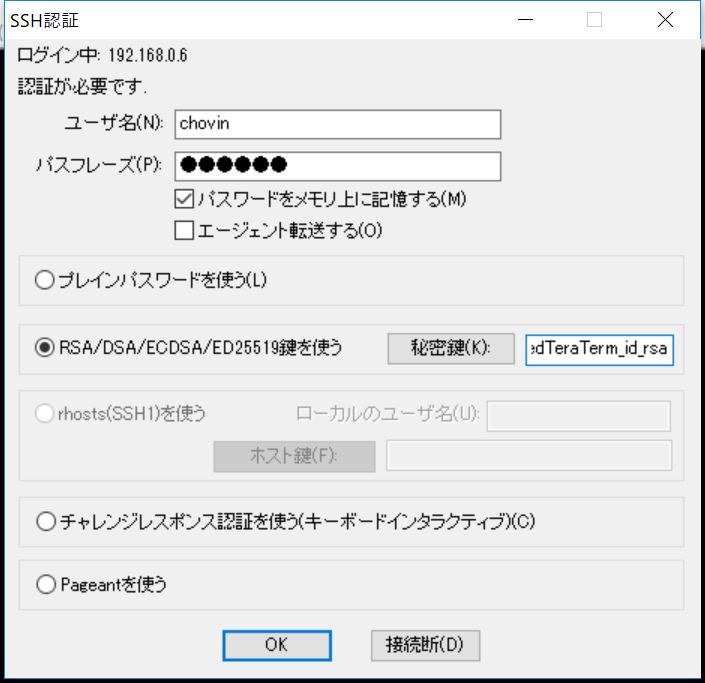Click the private key path field with TeraTerm_id_rsa
Image resolution: width=705 pixels, height=683 pixels.
point(599,349)
